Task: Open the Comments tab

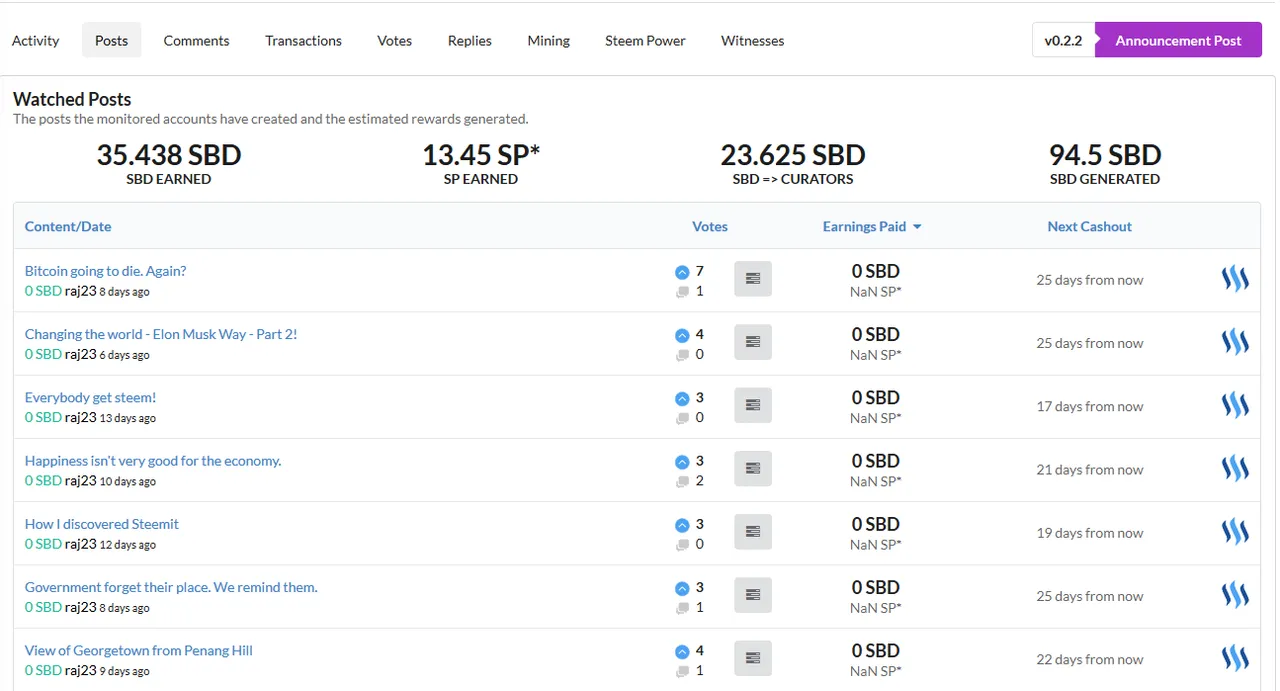Action: tap(197, 40)
